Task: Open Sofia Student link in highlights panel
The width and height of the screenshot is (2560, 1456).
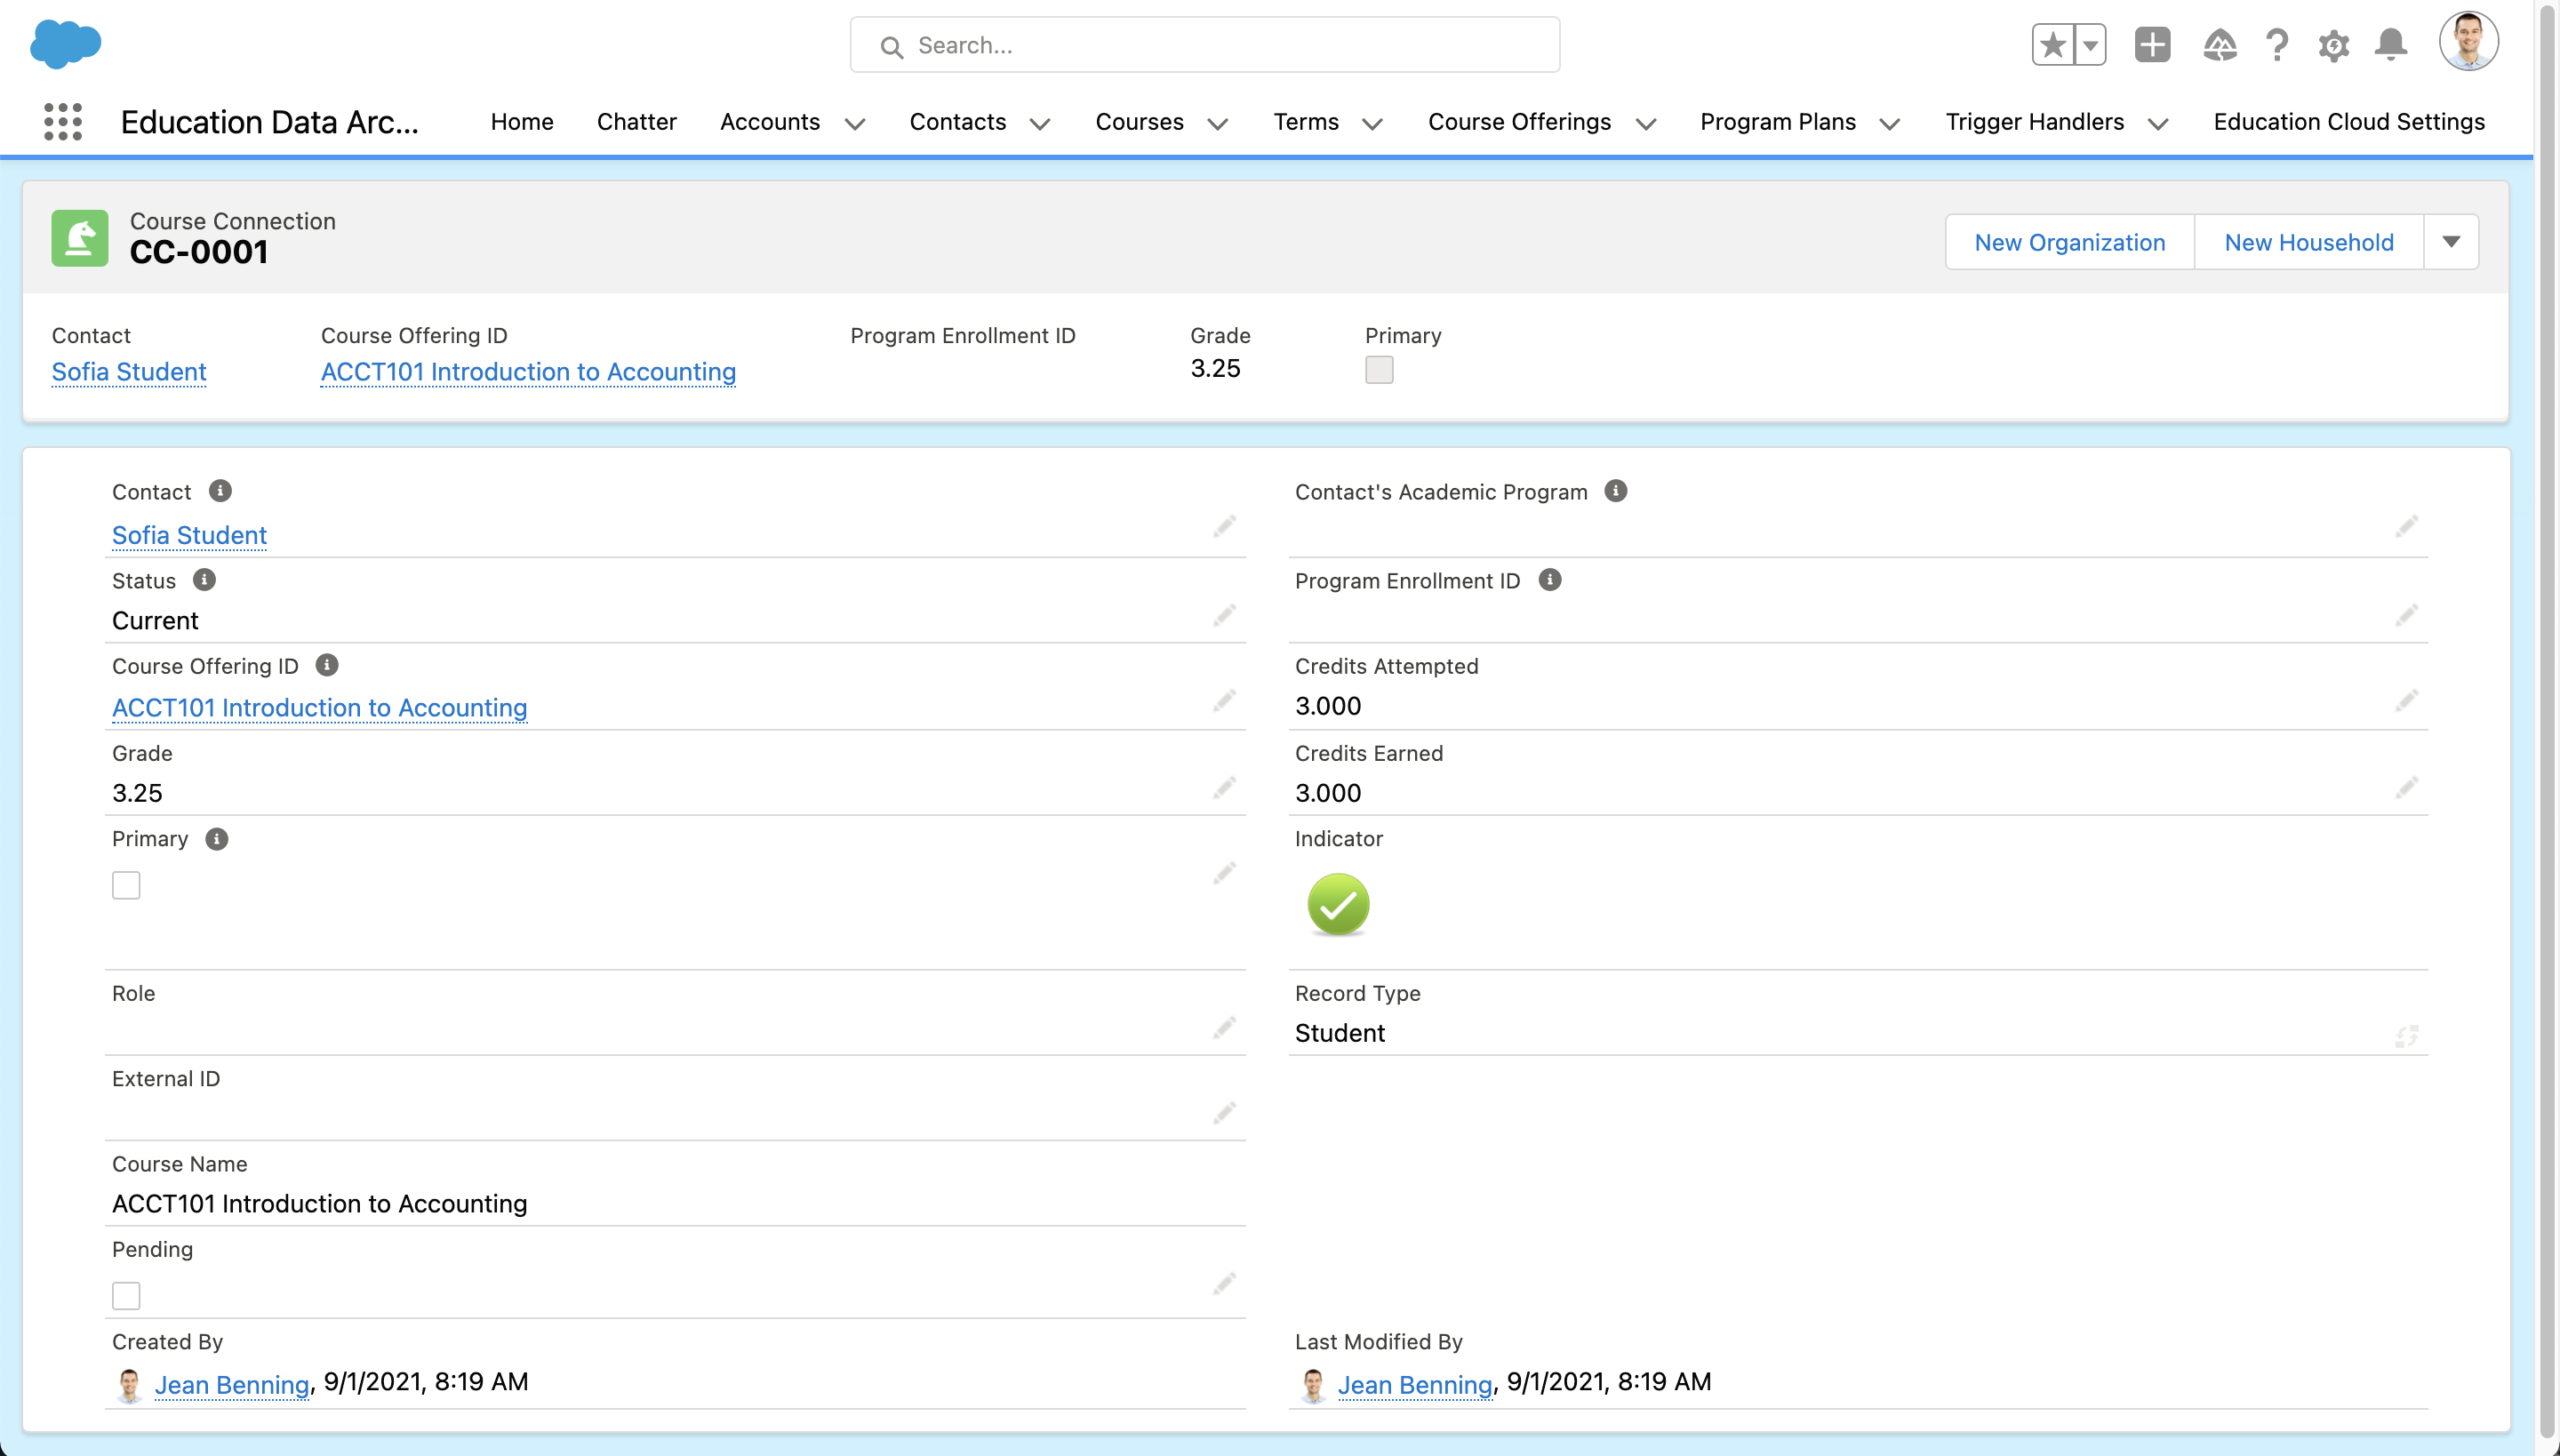Action: [129, 372]
